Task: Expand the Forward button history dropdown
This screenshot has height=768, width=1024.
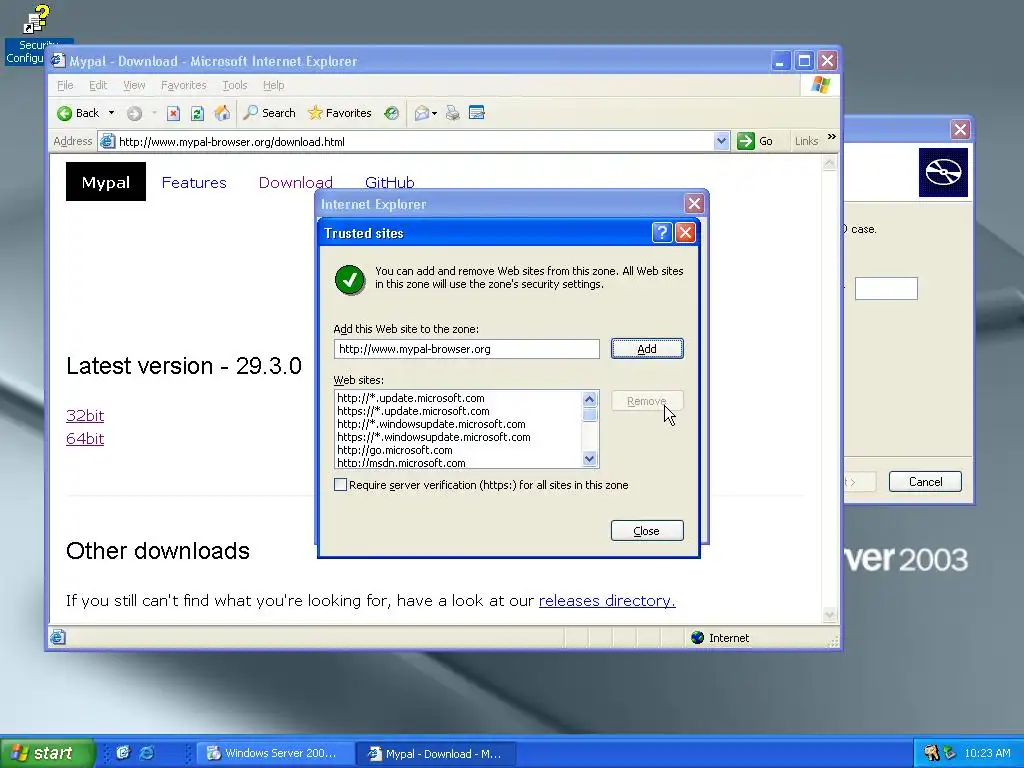Action: pyautogui.click(x=154, y=113)
